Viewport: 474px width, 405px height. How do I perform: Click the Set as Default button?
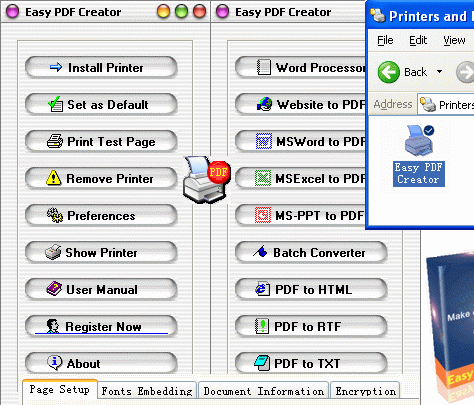tap(101, 105)
